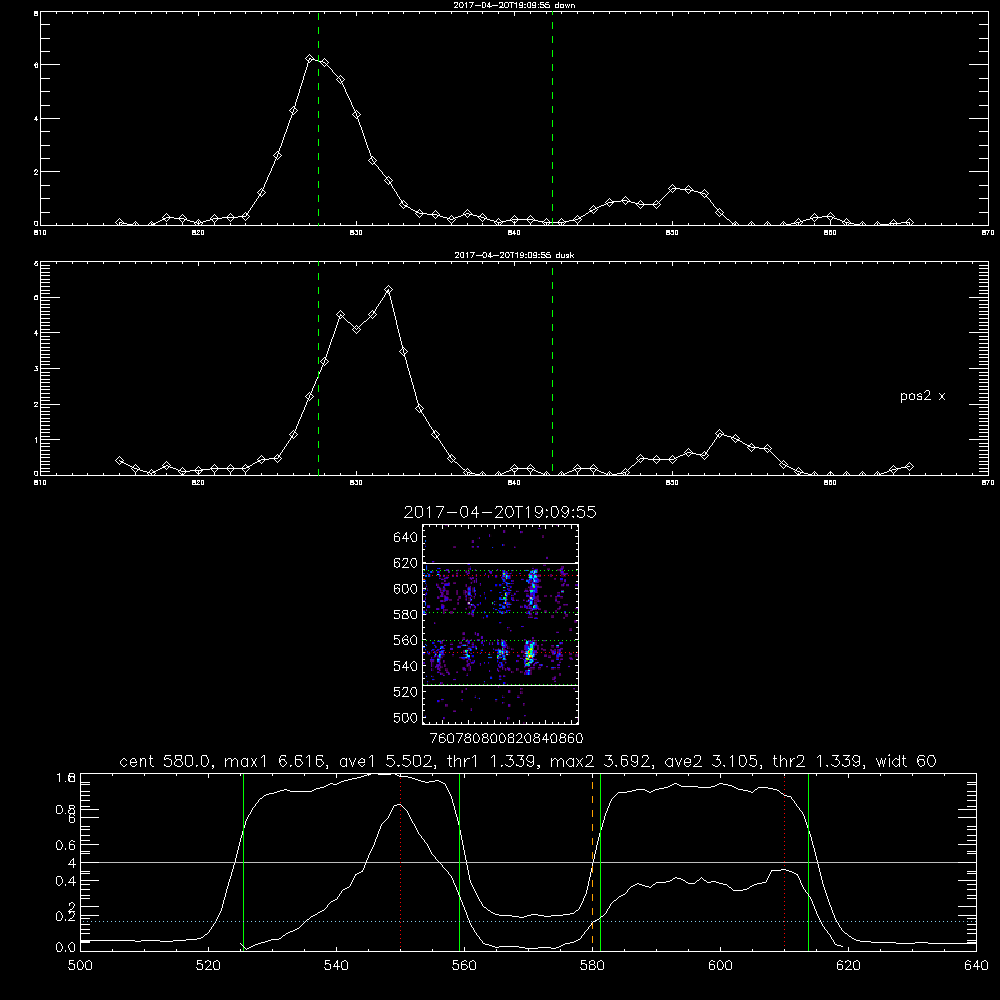Click the first green dashed line in dawn plot
The height and width of the screenshot is (1000, 1000).
tap(318, 118)
